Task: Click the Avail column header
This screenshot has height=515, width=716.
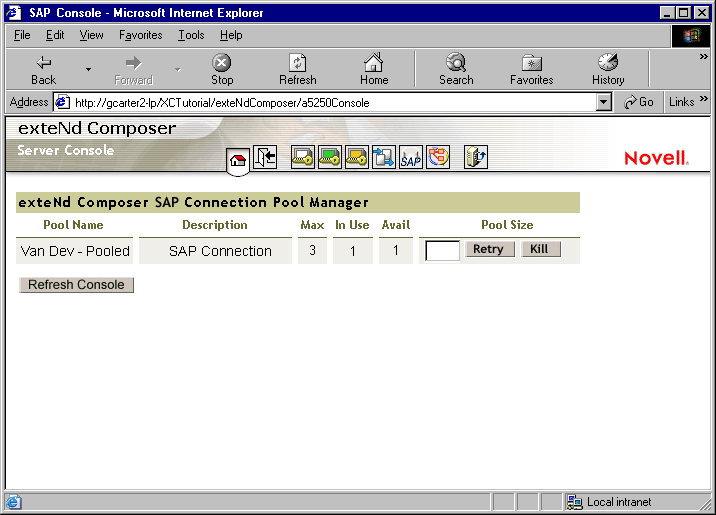Action: pyautogui.click(x=396, y=225)
